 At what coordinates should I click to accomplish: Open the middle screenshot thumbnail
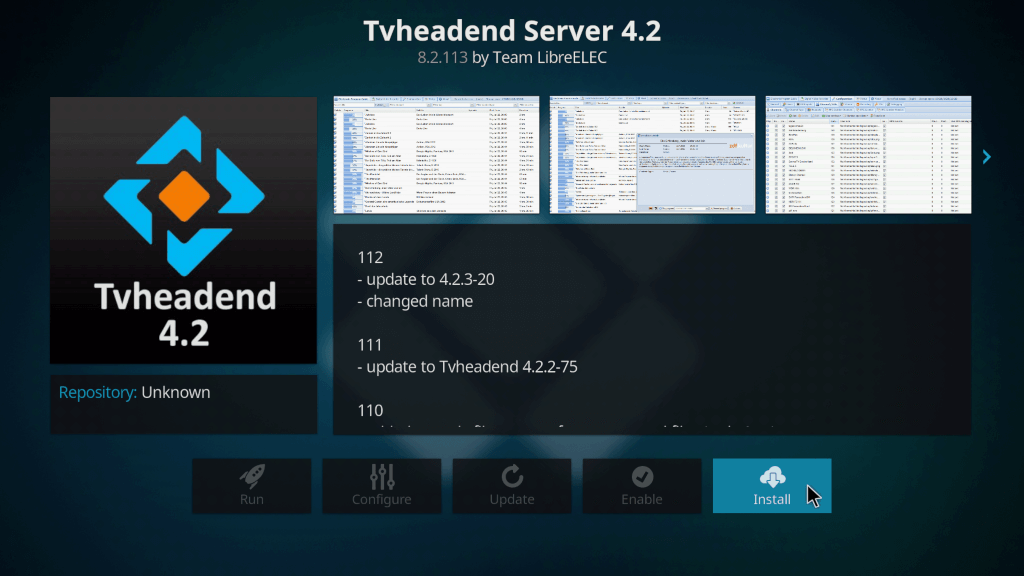652,155
